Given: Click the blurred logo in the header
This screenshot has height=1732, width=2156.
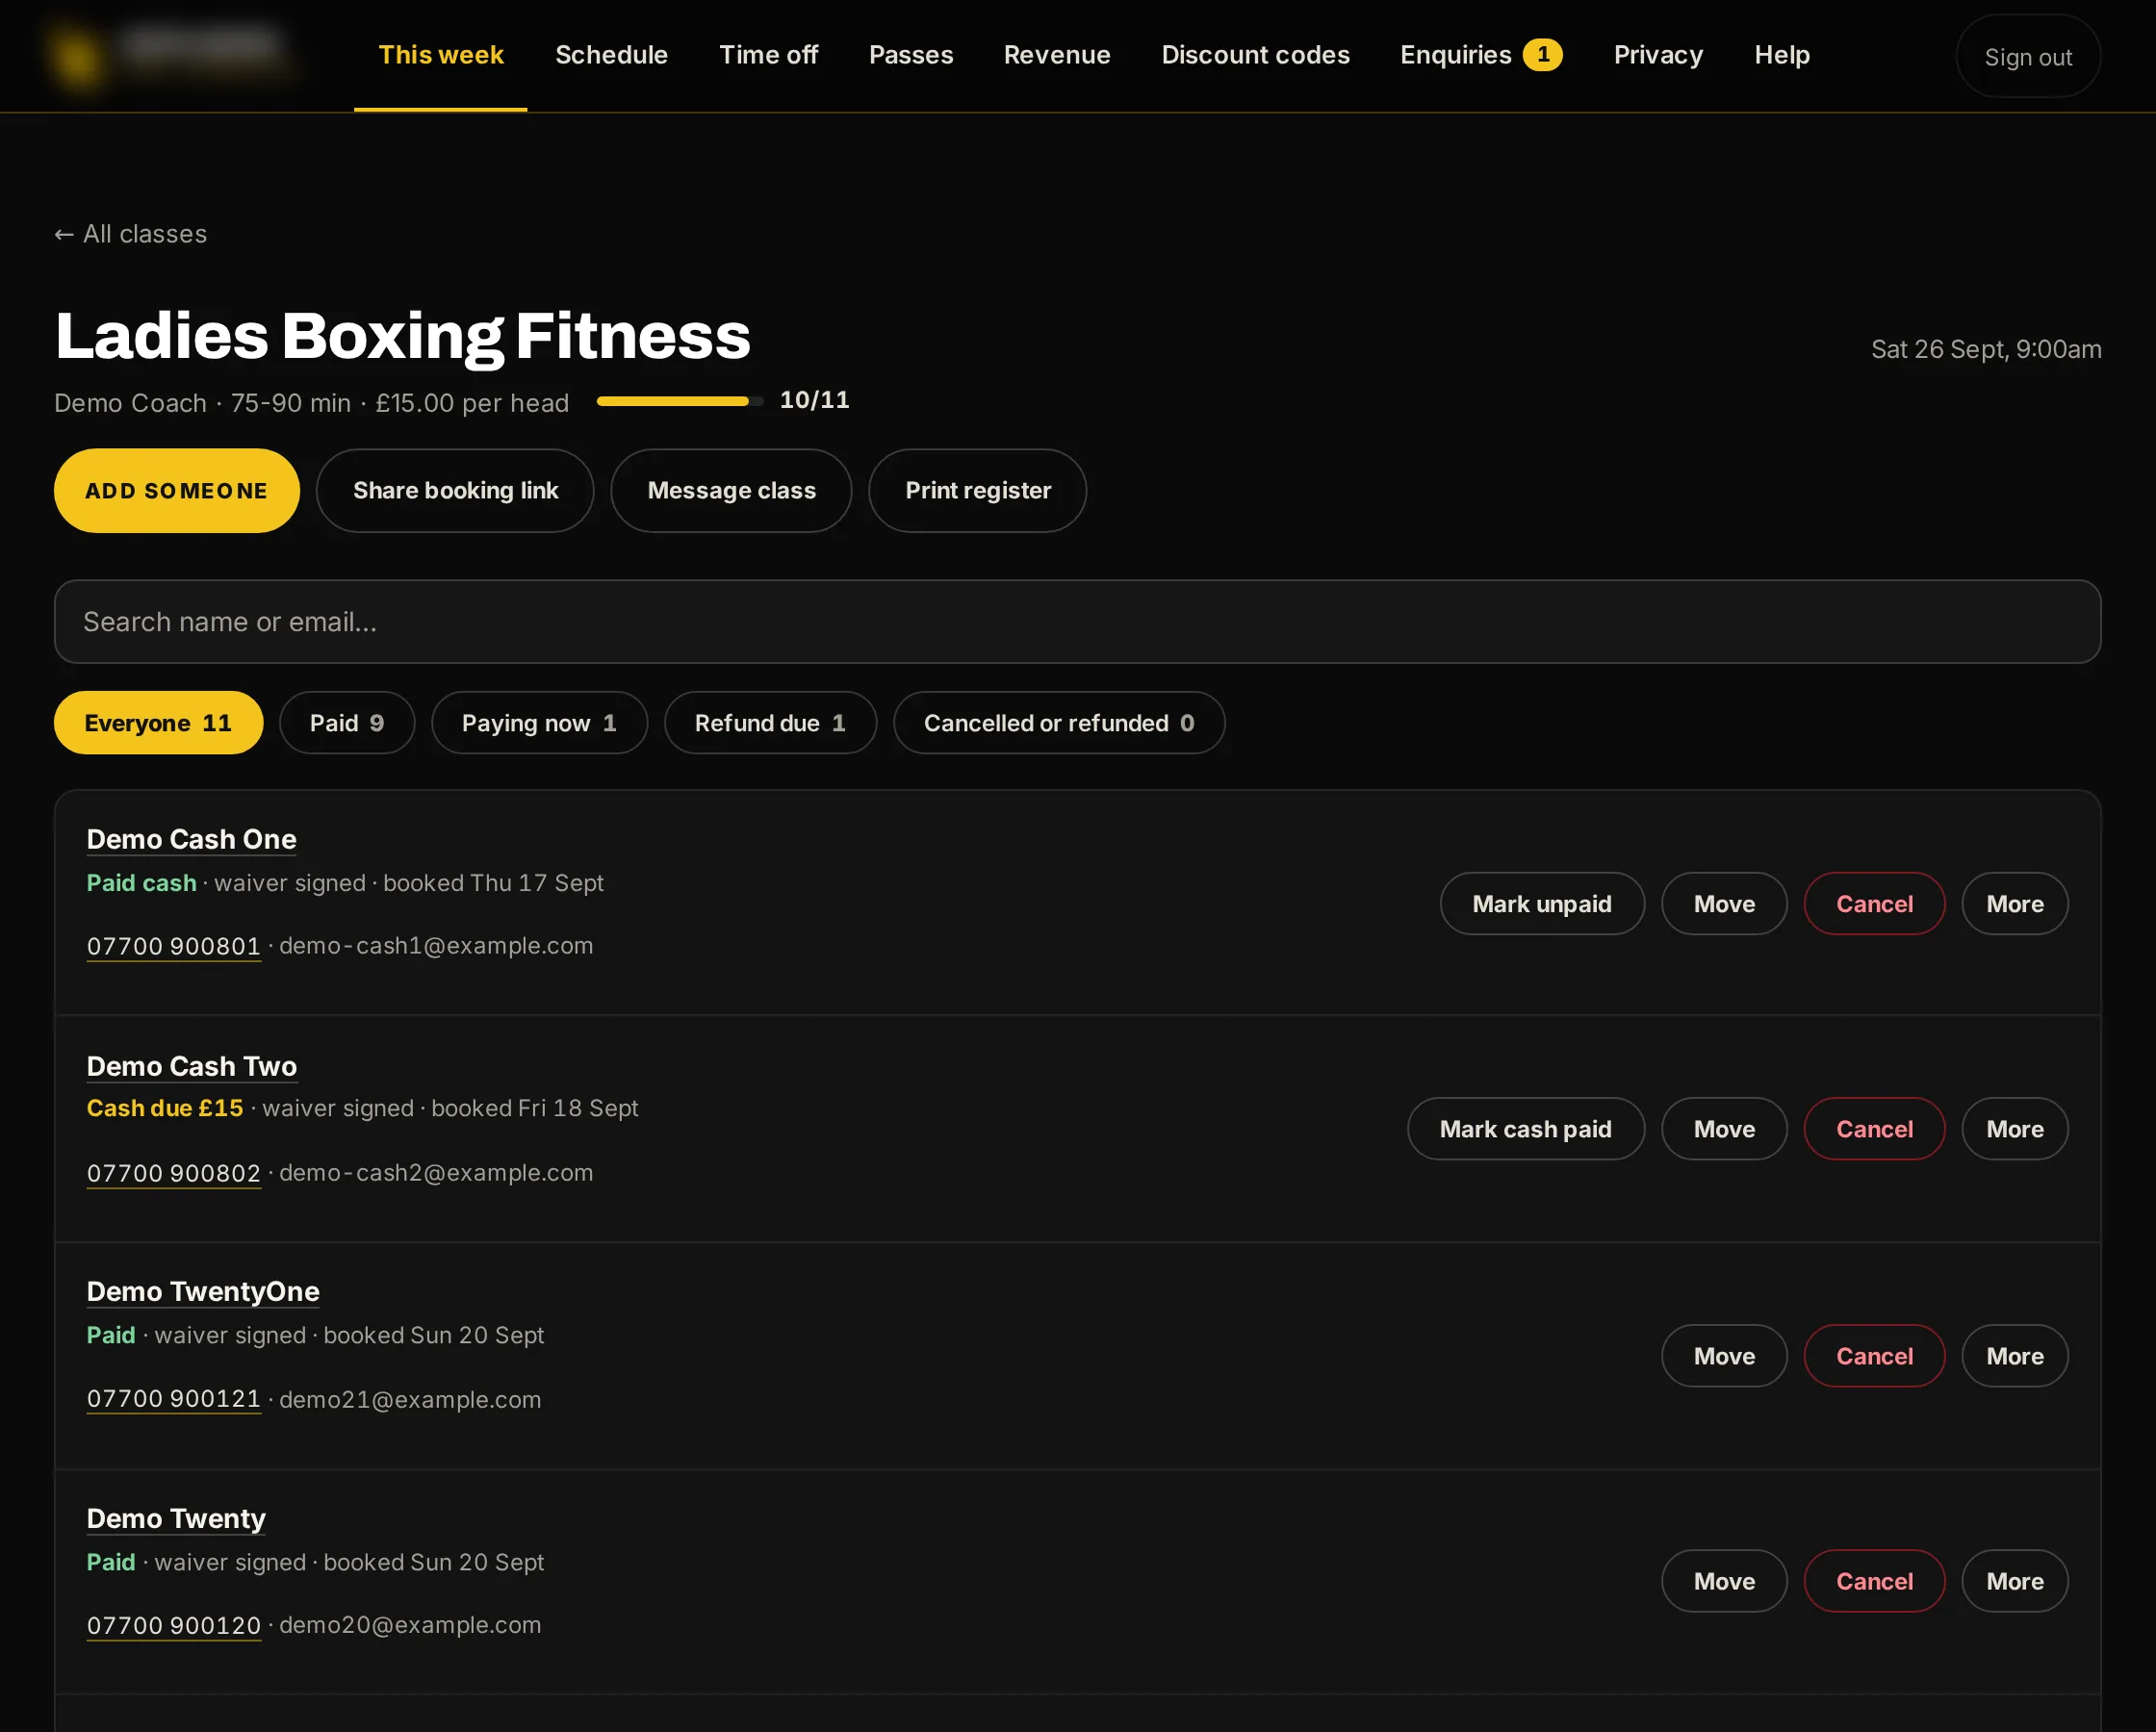Looking at the screenshot, I should tap(170, 55).
